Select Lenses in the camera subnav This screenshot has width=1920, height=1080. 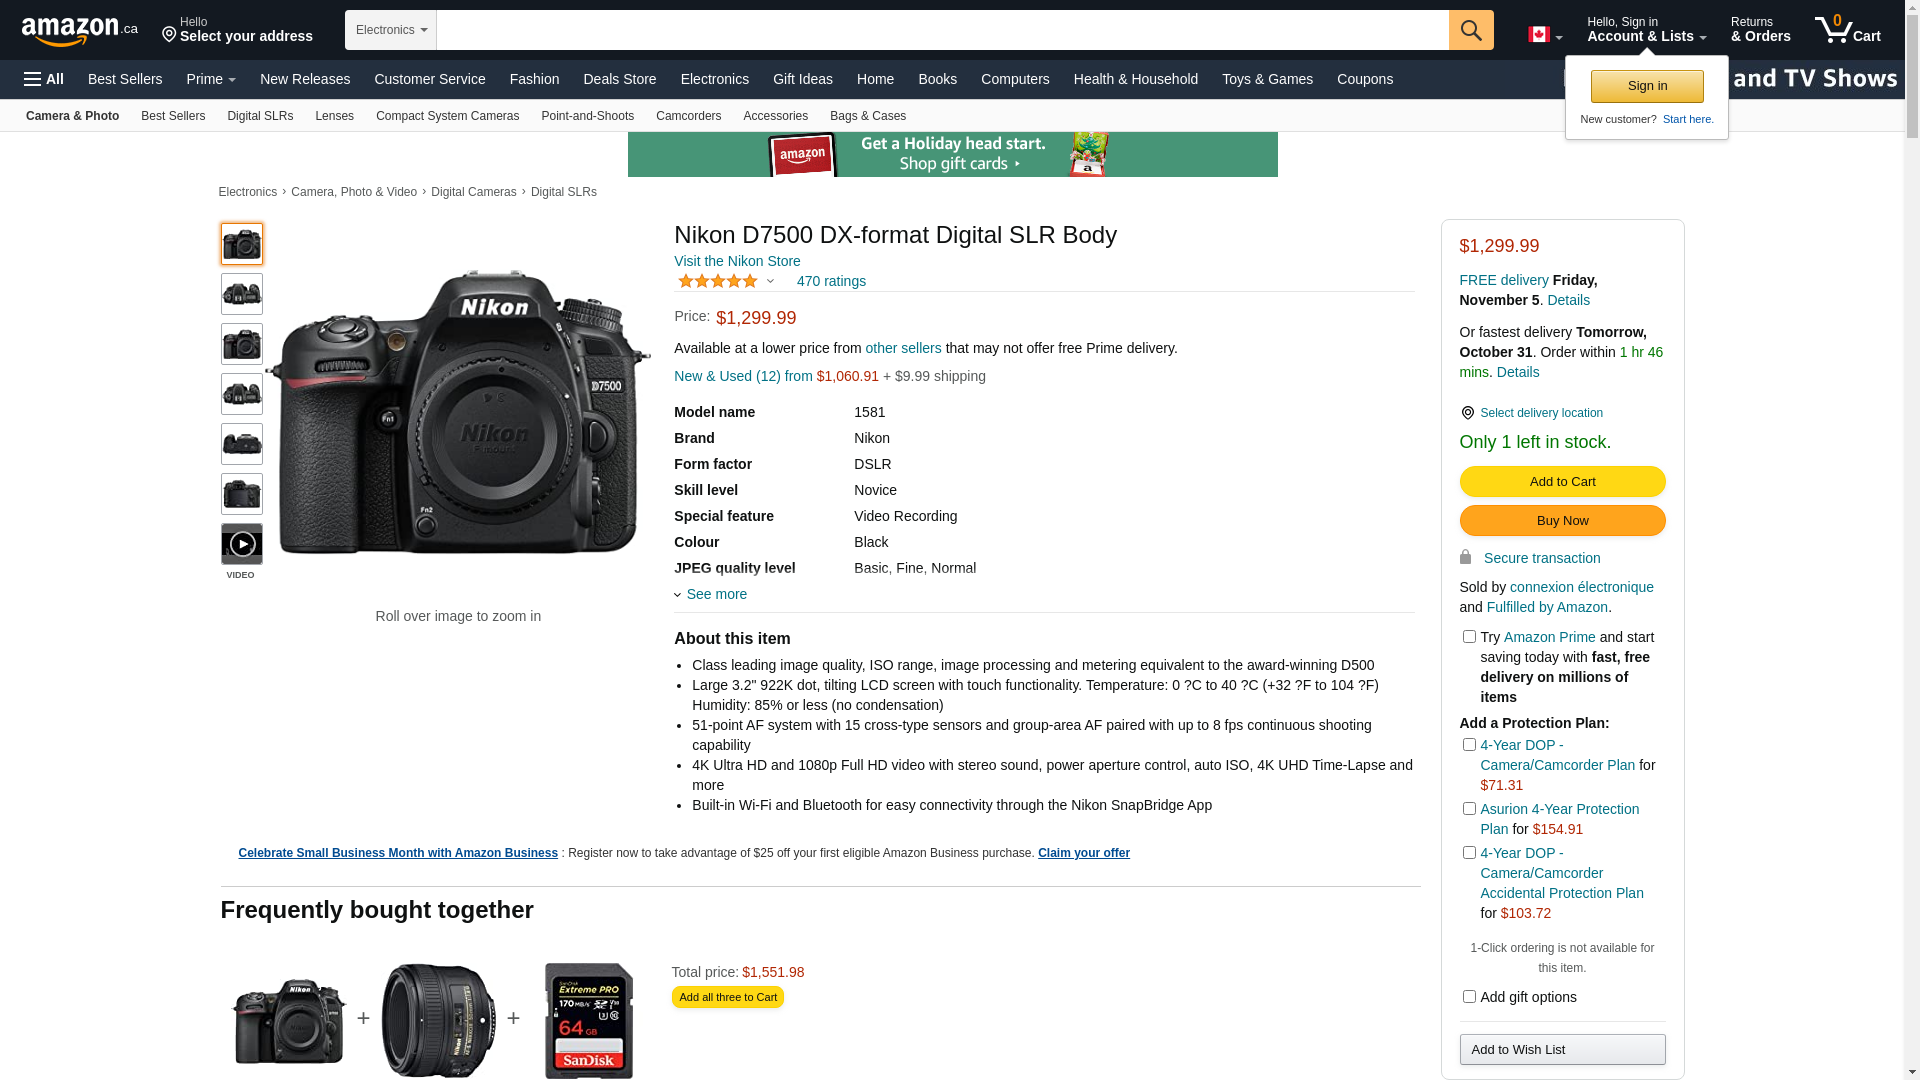point(334,116)
